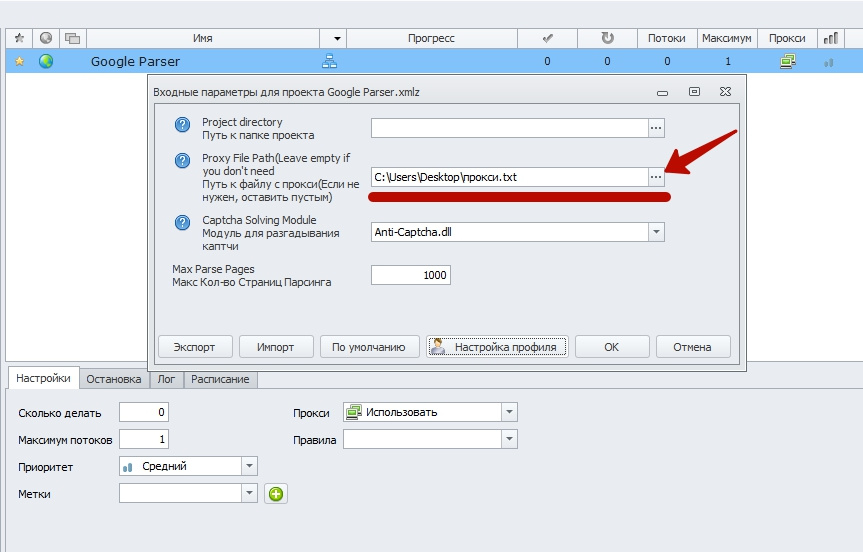The height and width of the screenshot is (552, 863).
Task: Click the green plus icon next to Метки
Action: pos(275,493)
